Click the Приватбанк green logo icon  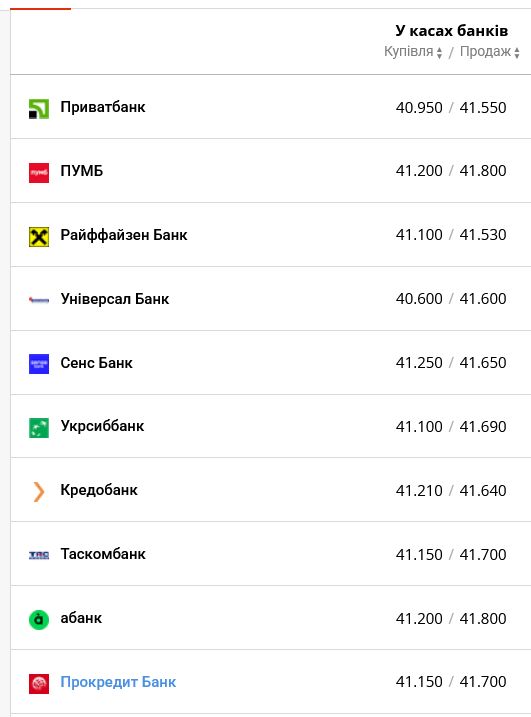pos(39,108)
